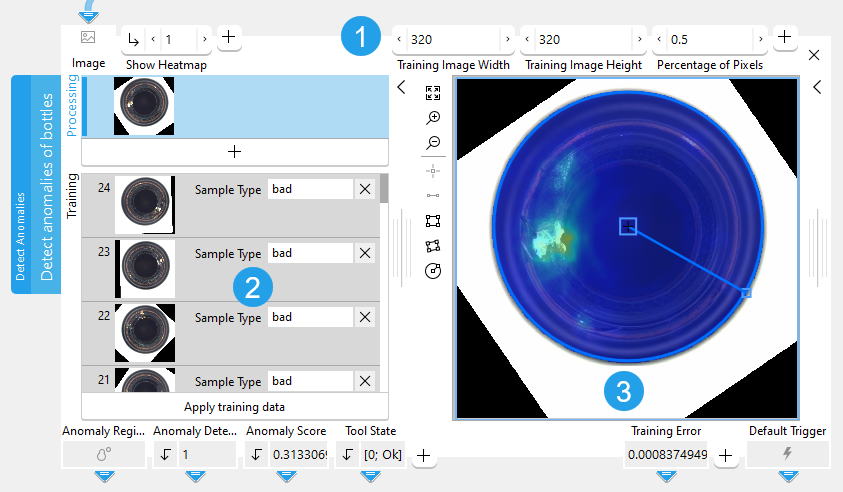The image size is (843, 492).
Task: Click the Default Trigger lightning icon
Action: [x=788, y=455]
